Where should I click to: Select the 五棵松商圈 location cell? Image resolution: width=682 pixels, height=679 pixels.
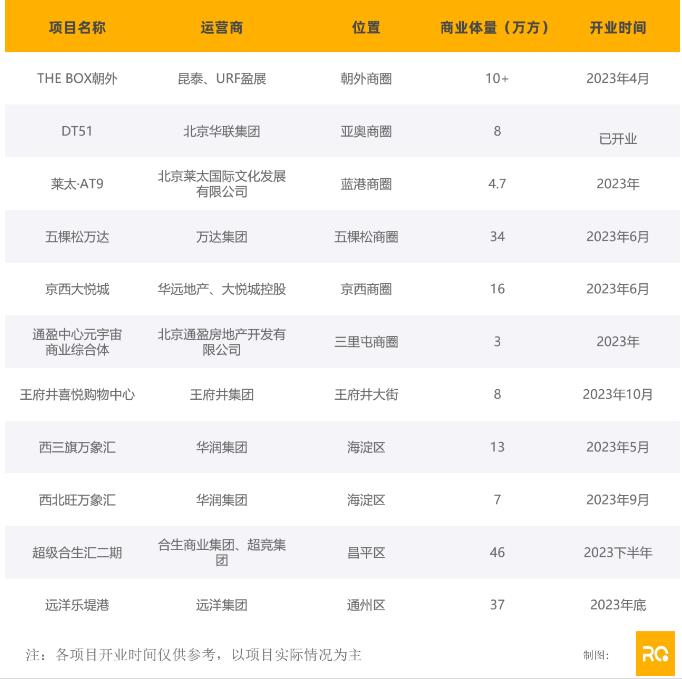point(366,237)
